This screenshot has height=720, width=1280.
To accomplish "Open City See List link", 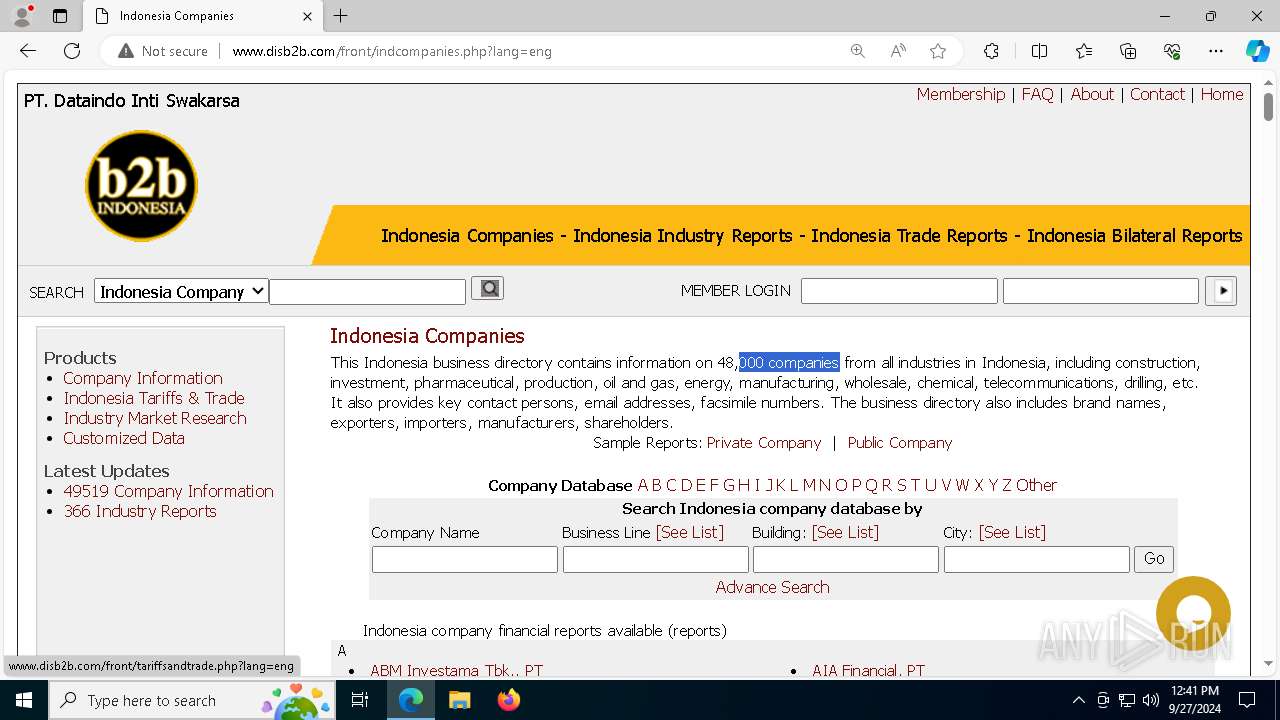I will [1012, 532].
